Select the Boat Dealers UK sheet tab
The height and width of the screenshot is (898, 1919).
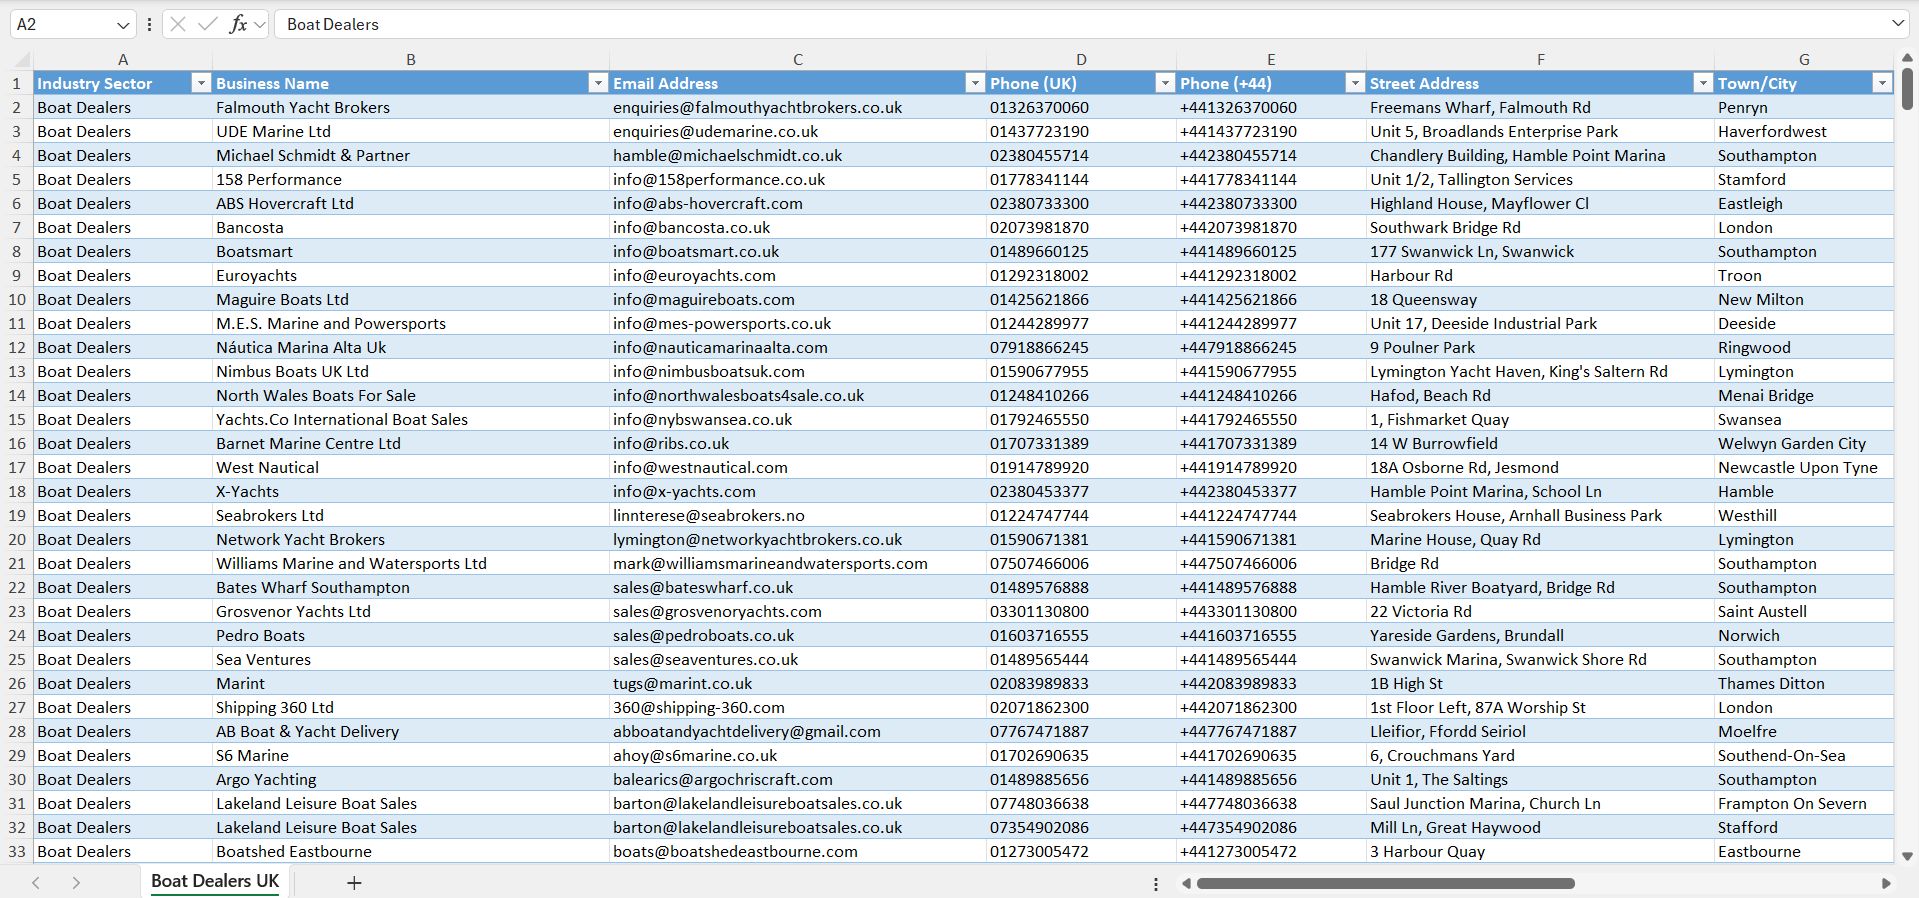pyautogui.click(x=215, y=881)
